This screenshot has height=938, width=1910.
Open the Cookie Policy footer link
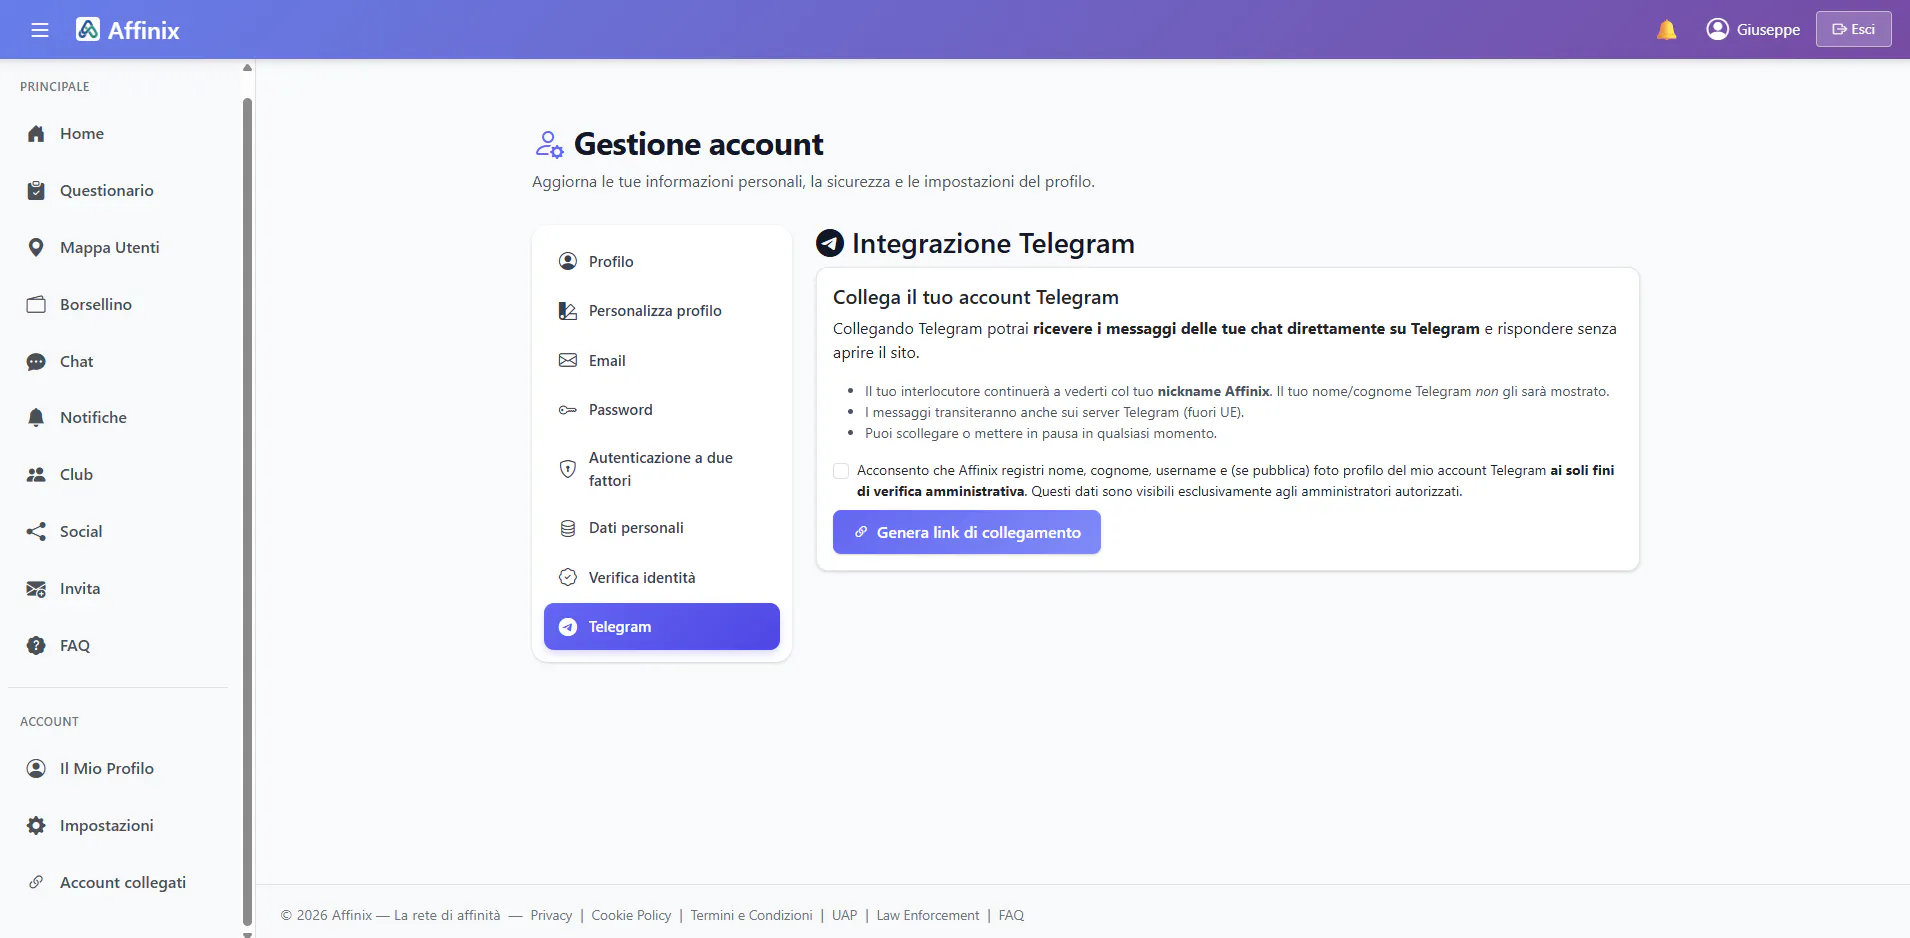coord(631,915)
